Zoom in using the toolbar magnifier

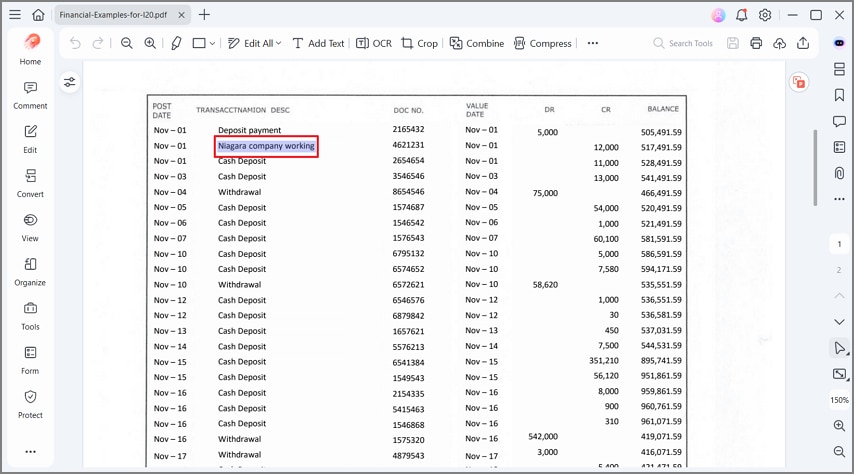click(150, 43)
